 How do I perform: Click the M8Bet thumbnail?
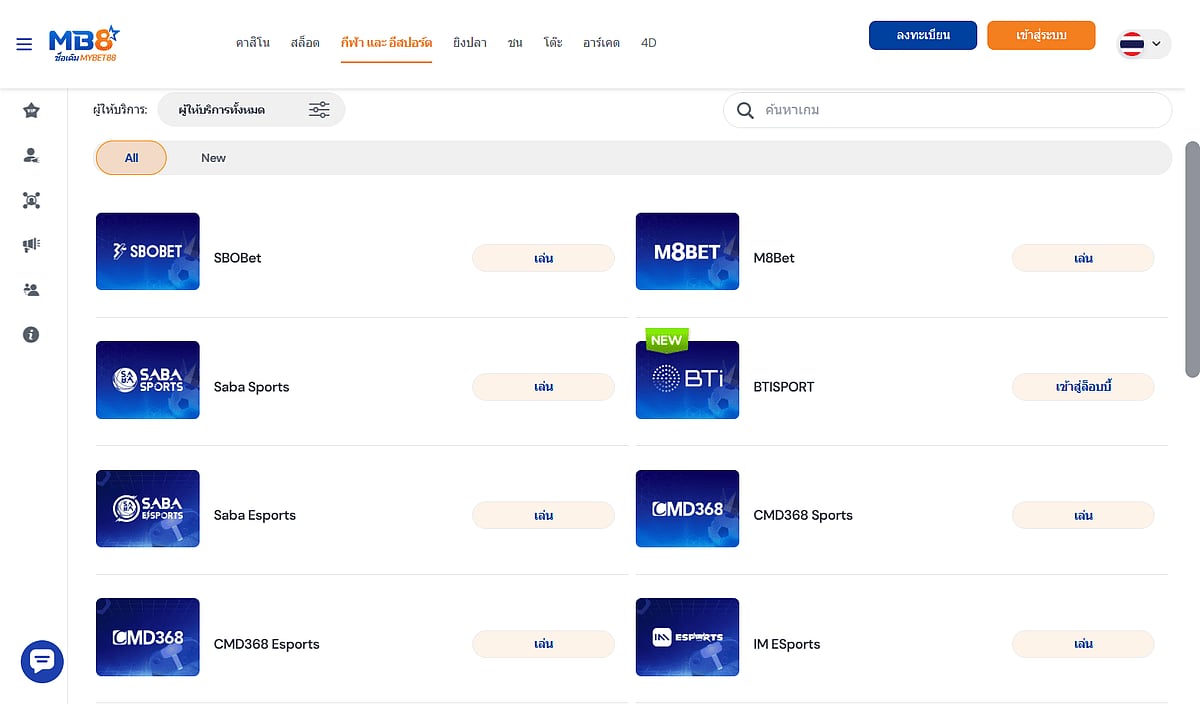click(688, 251)
